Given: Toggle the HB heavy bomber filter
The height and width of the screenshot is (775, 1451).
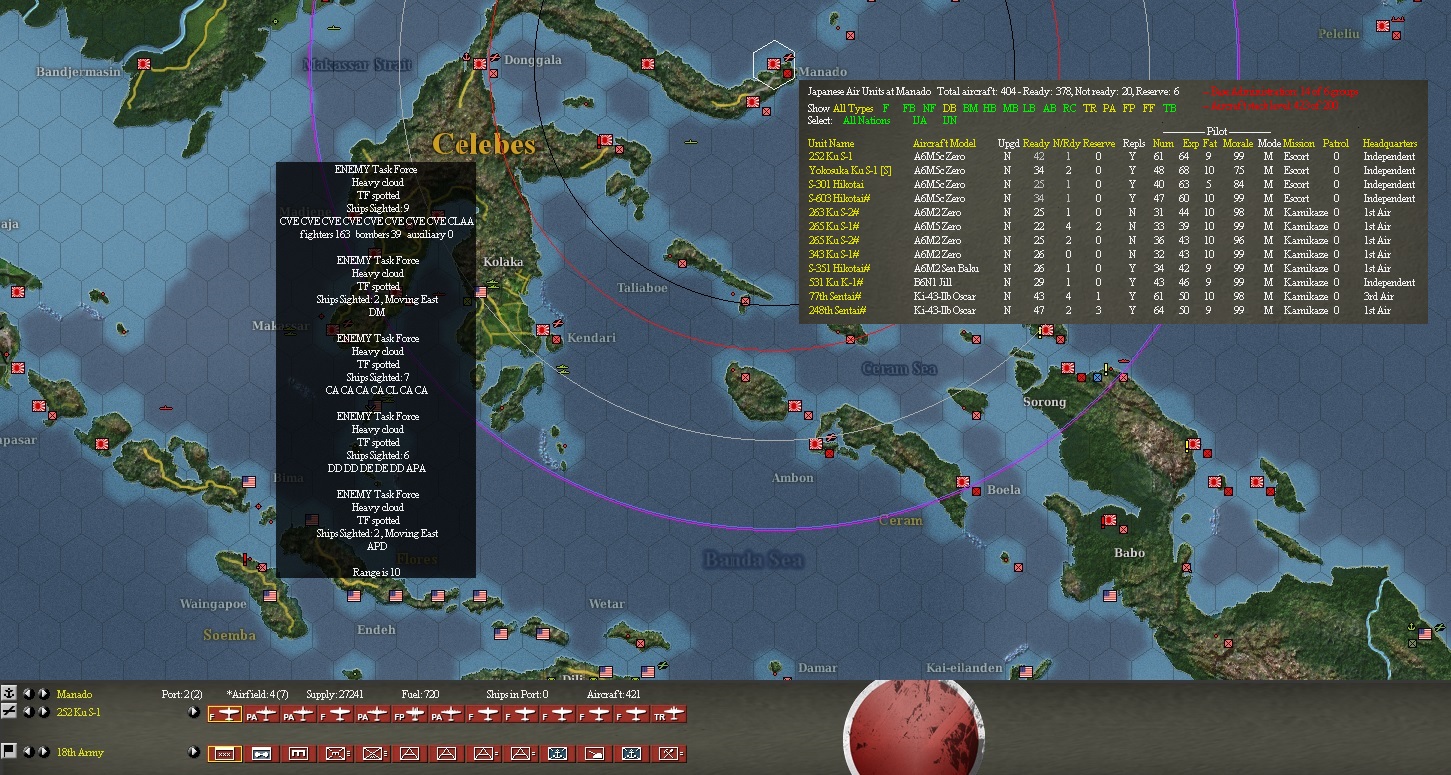Looking at the screenshot, I should (990, 108).
